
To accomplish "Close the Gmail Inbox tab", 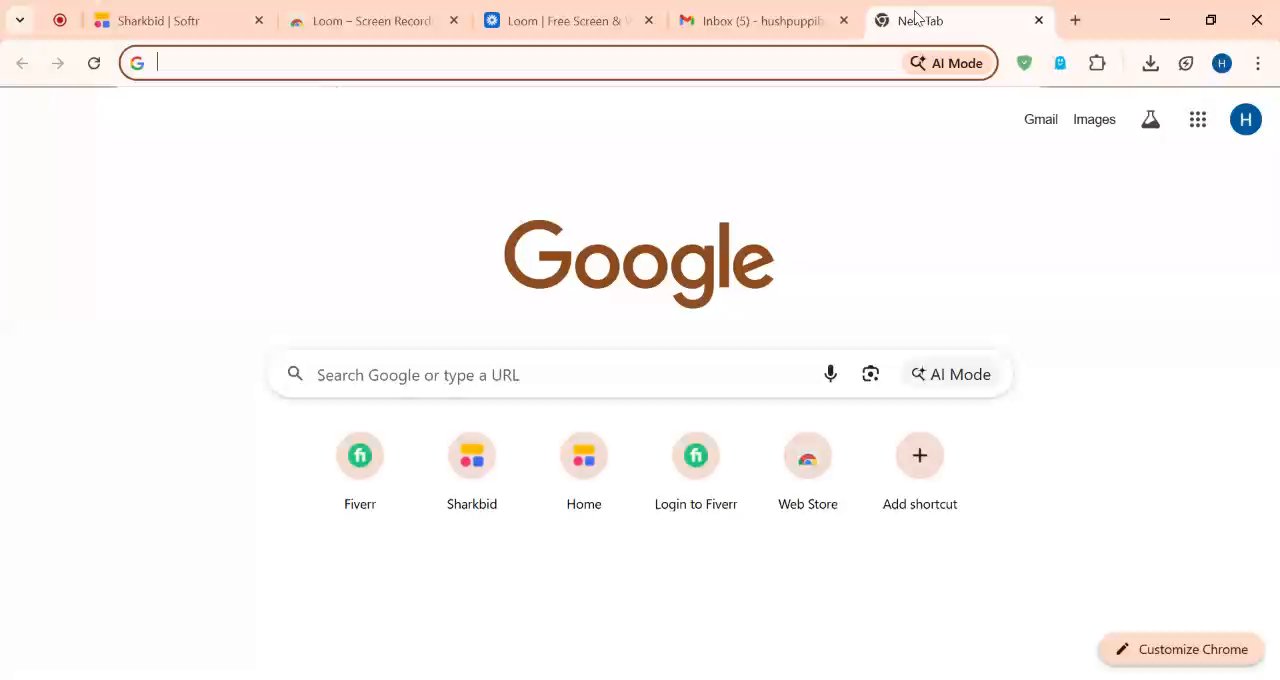I will 844,20.
